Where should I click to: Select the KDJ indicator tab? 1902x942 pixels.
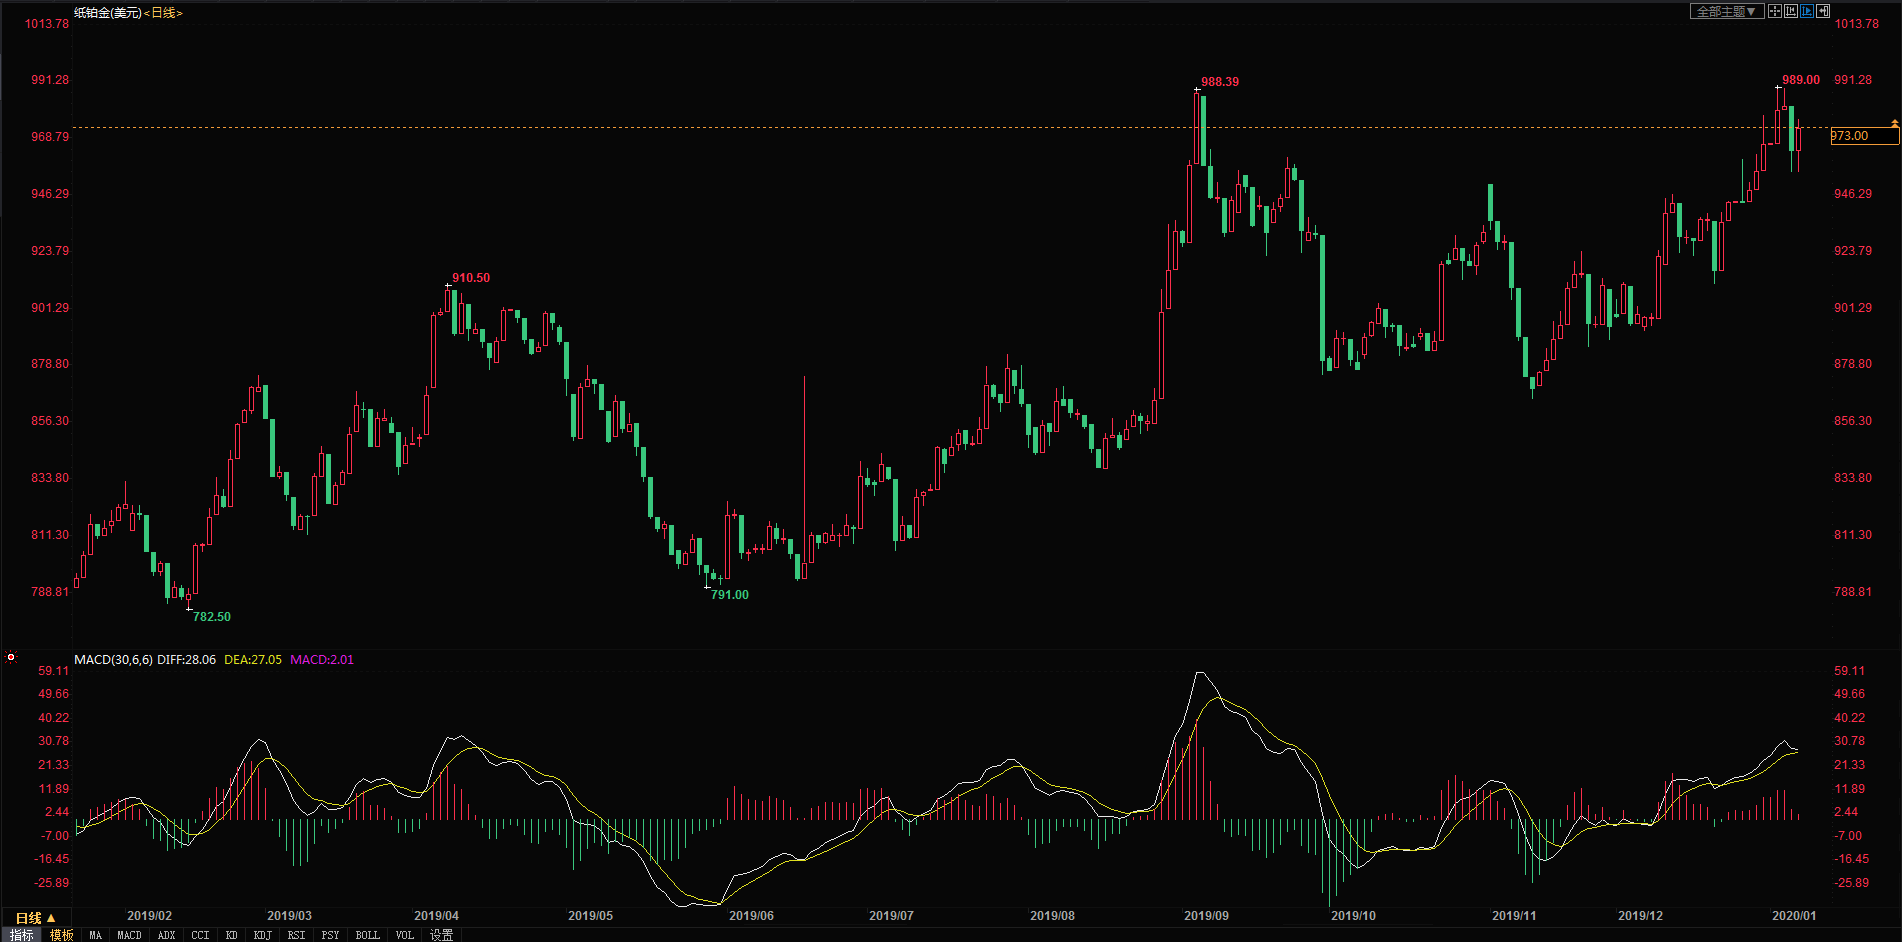pos(263,935)
